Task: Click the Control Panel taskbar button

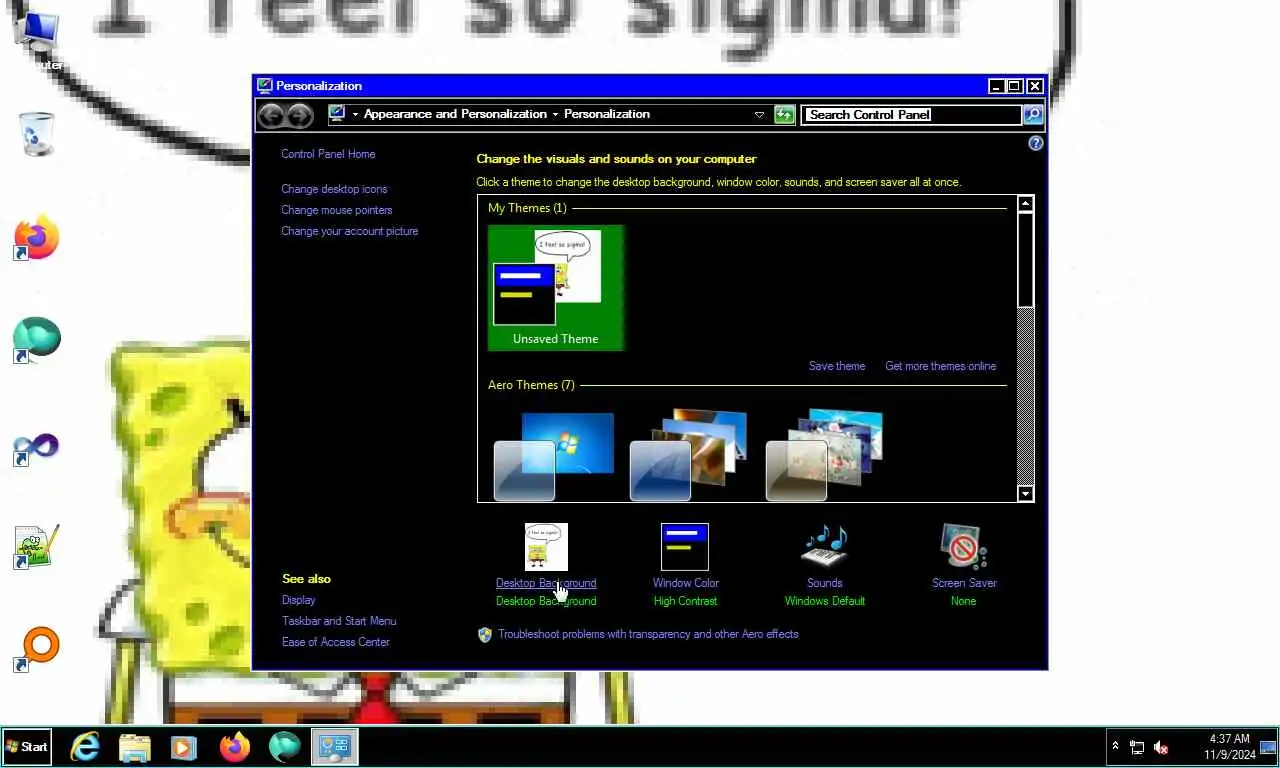Action: [x=334, y=746]
